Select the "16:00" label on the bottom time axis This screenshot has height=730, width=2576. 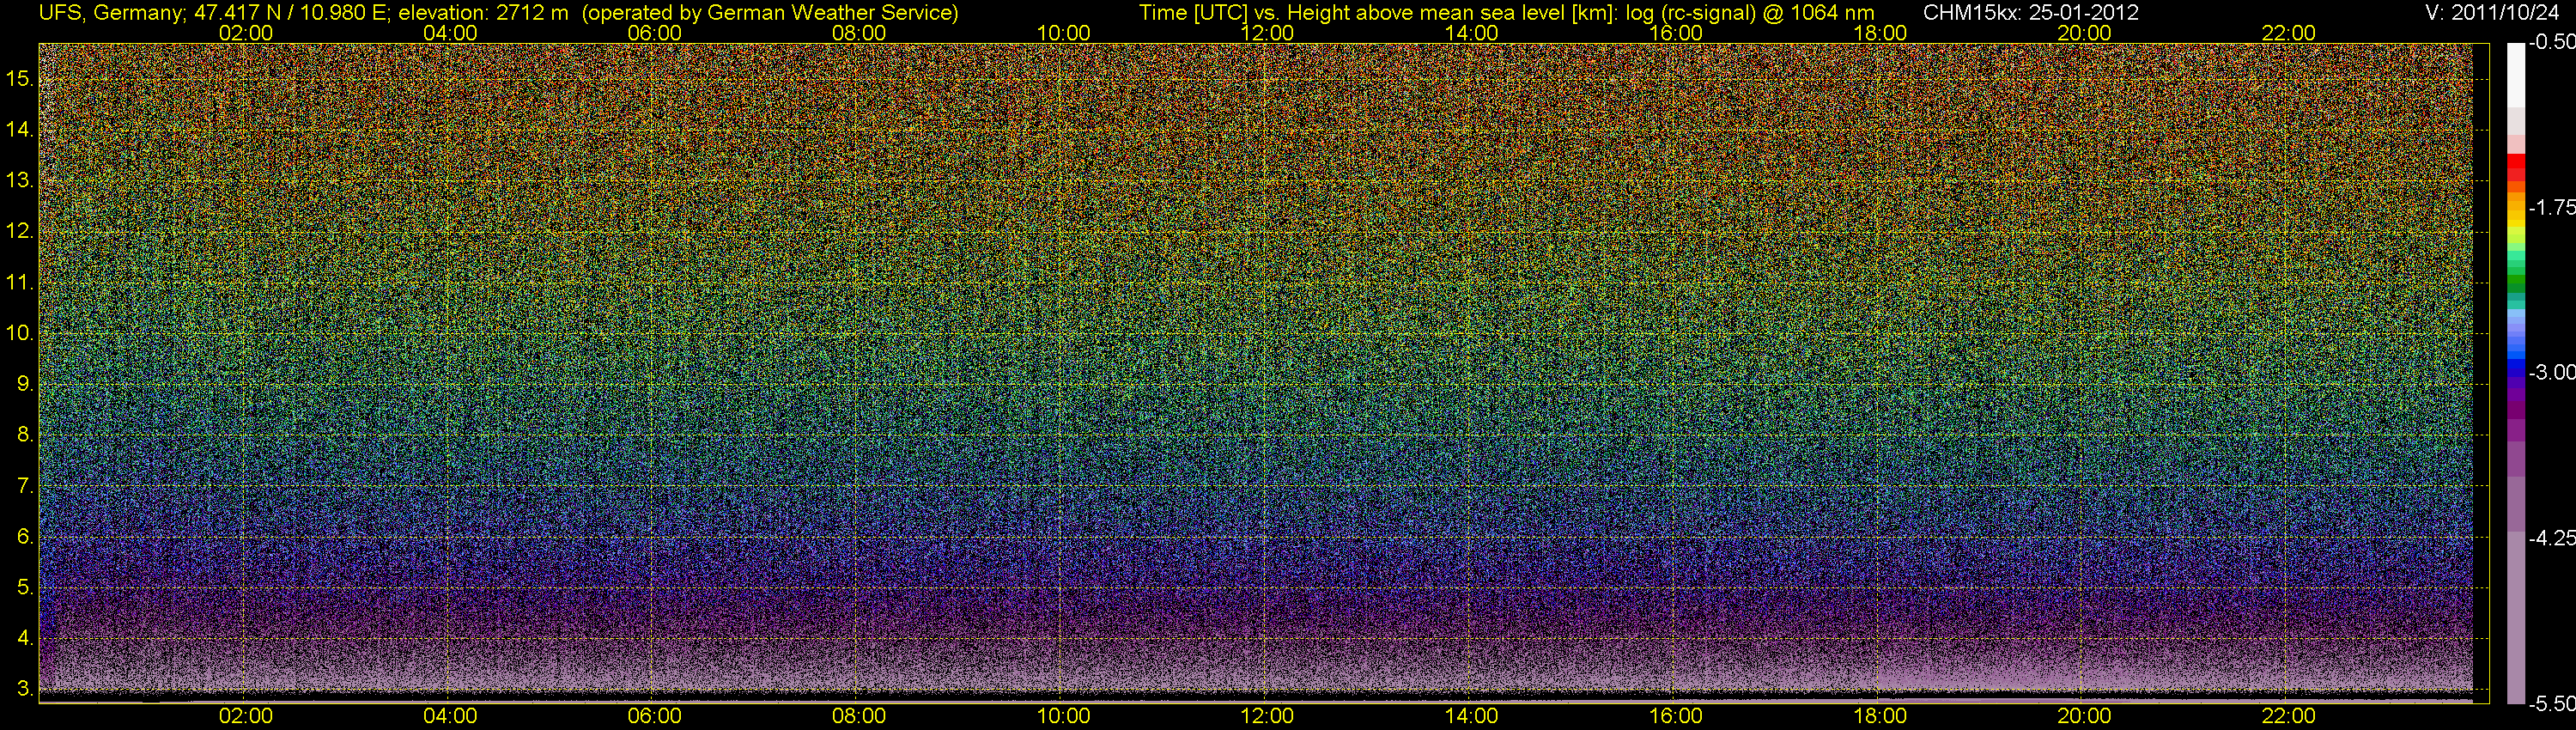[1676, 716]
